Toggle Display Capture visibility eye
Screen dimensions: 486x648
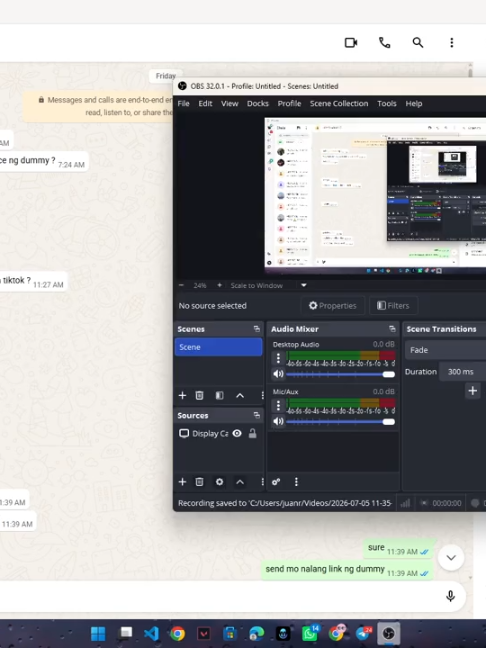pyautogui.click(x=237, y=434)
